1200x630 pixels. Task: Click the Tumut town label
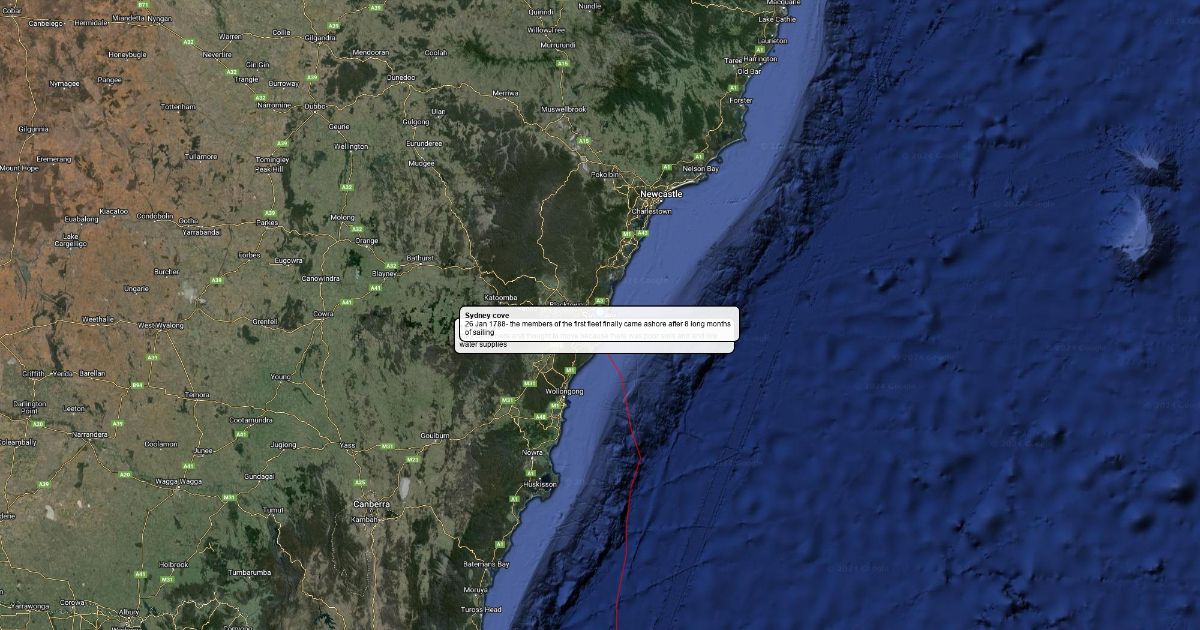272,509
